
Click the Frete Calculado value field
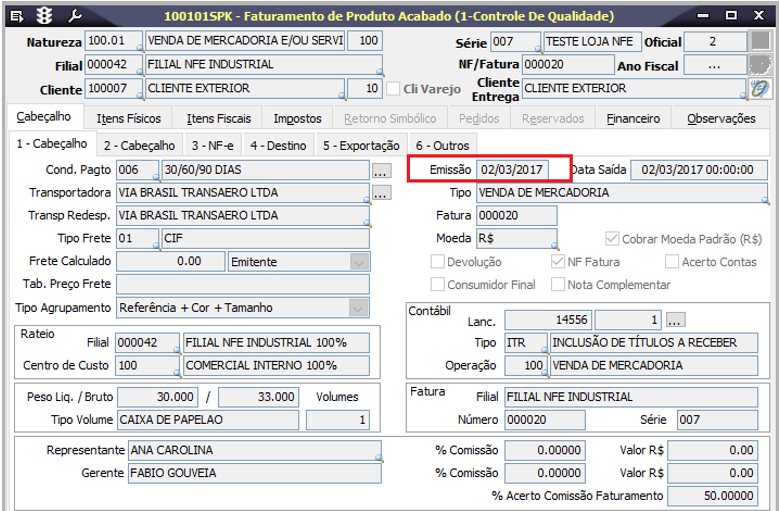170,261
